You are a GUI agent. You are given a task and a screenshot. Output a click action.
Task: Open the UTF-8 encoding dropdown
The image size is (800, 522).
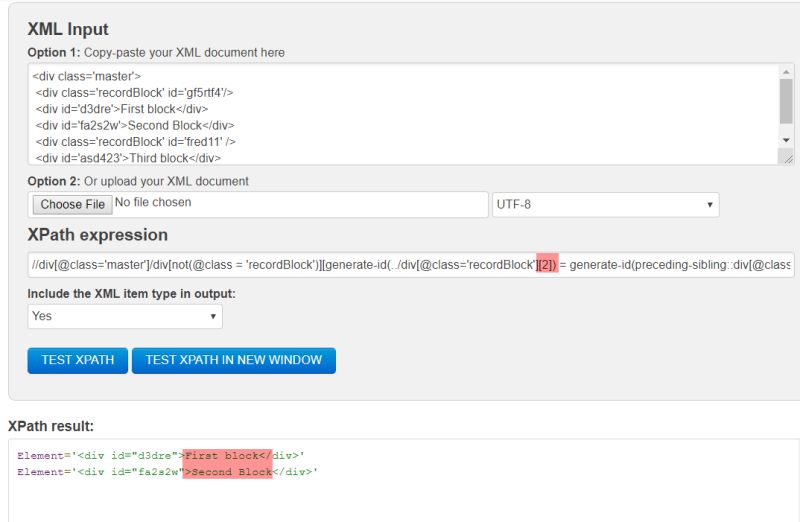pyautogui.click(x=606, y=205)
